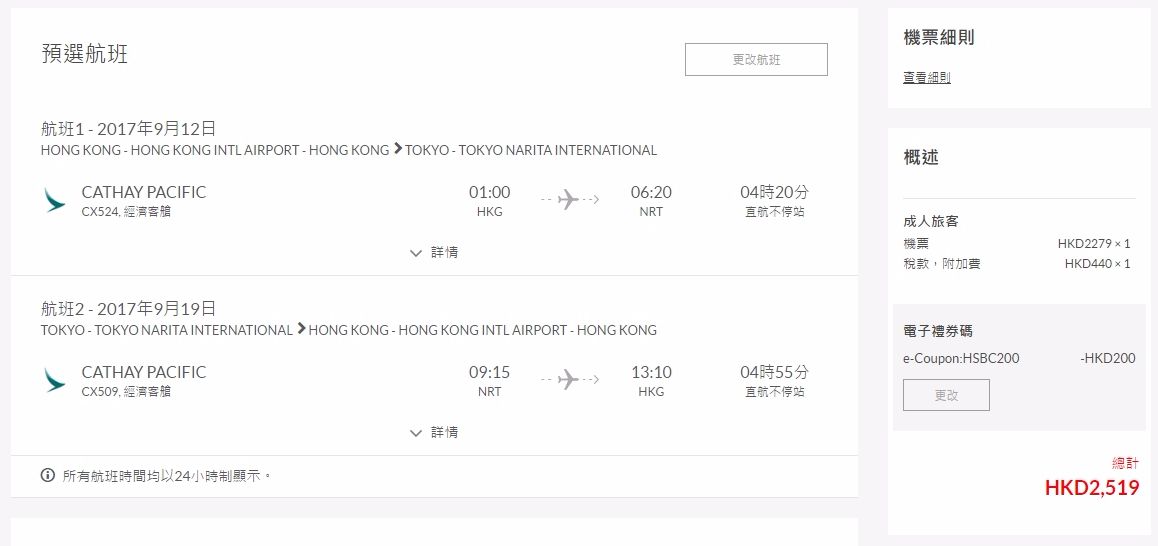Expand 詳情 details for flight CX524
Image resolution: width=1158 pixels, height=546 pixels.
[434, 253]
